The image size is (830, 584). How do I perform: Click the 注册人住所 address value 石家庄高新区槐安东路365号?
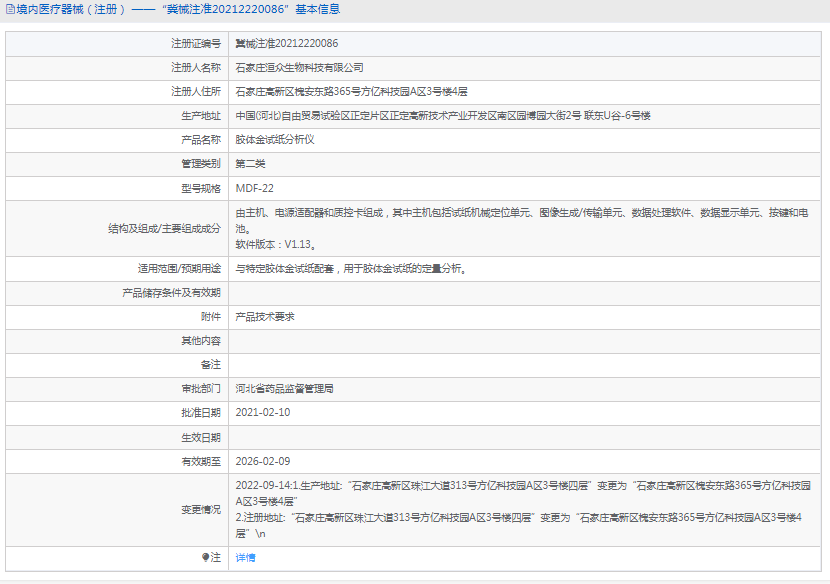(x=351, y=92)
